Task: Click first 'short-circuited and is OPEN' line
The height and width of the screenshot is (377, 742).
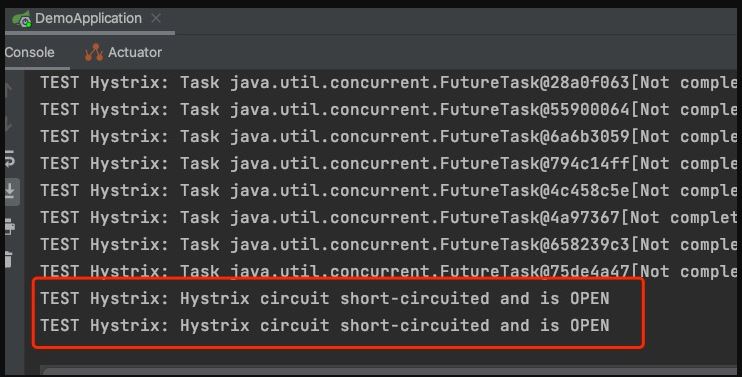Action: click(325, 298)
